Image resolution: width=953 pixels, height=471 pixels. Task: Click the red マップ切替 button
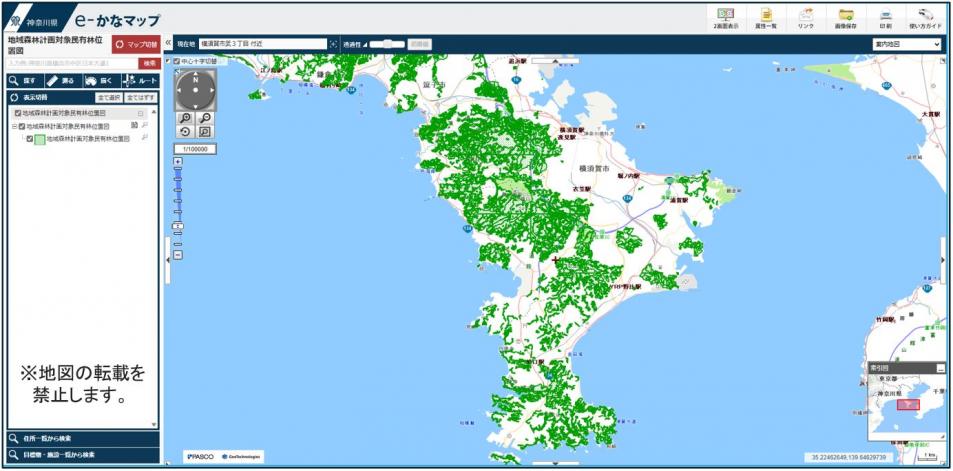tap(135, 45)
